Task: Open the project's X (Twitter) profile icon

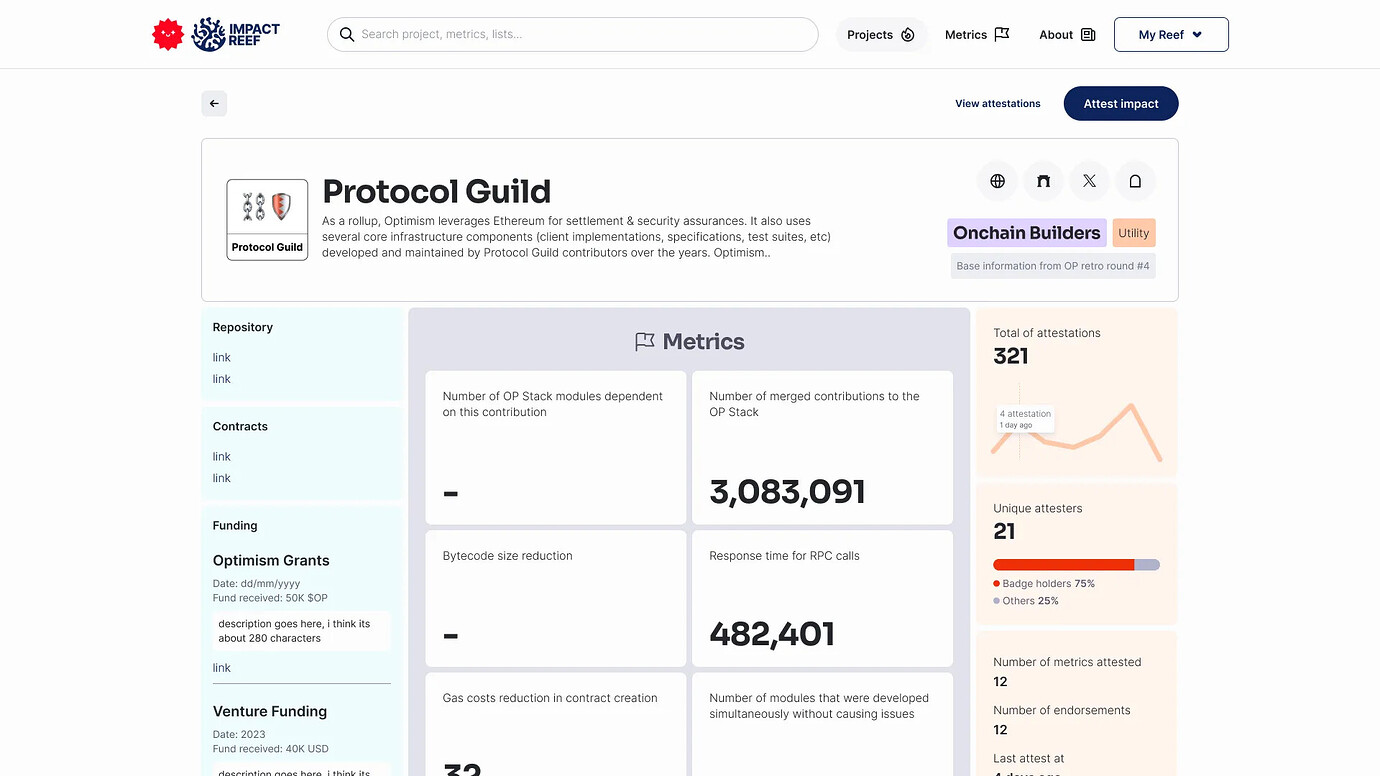Action: [x=1089, y=181]
